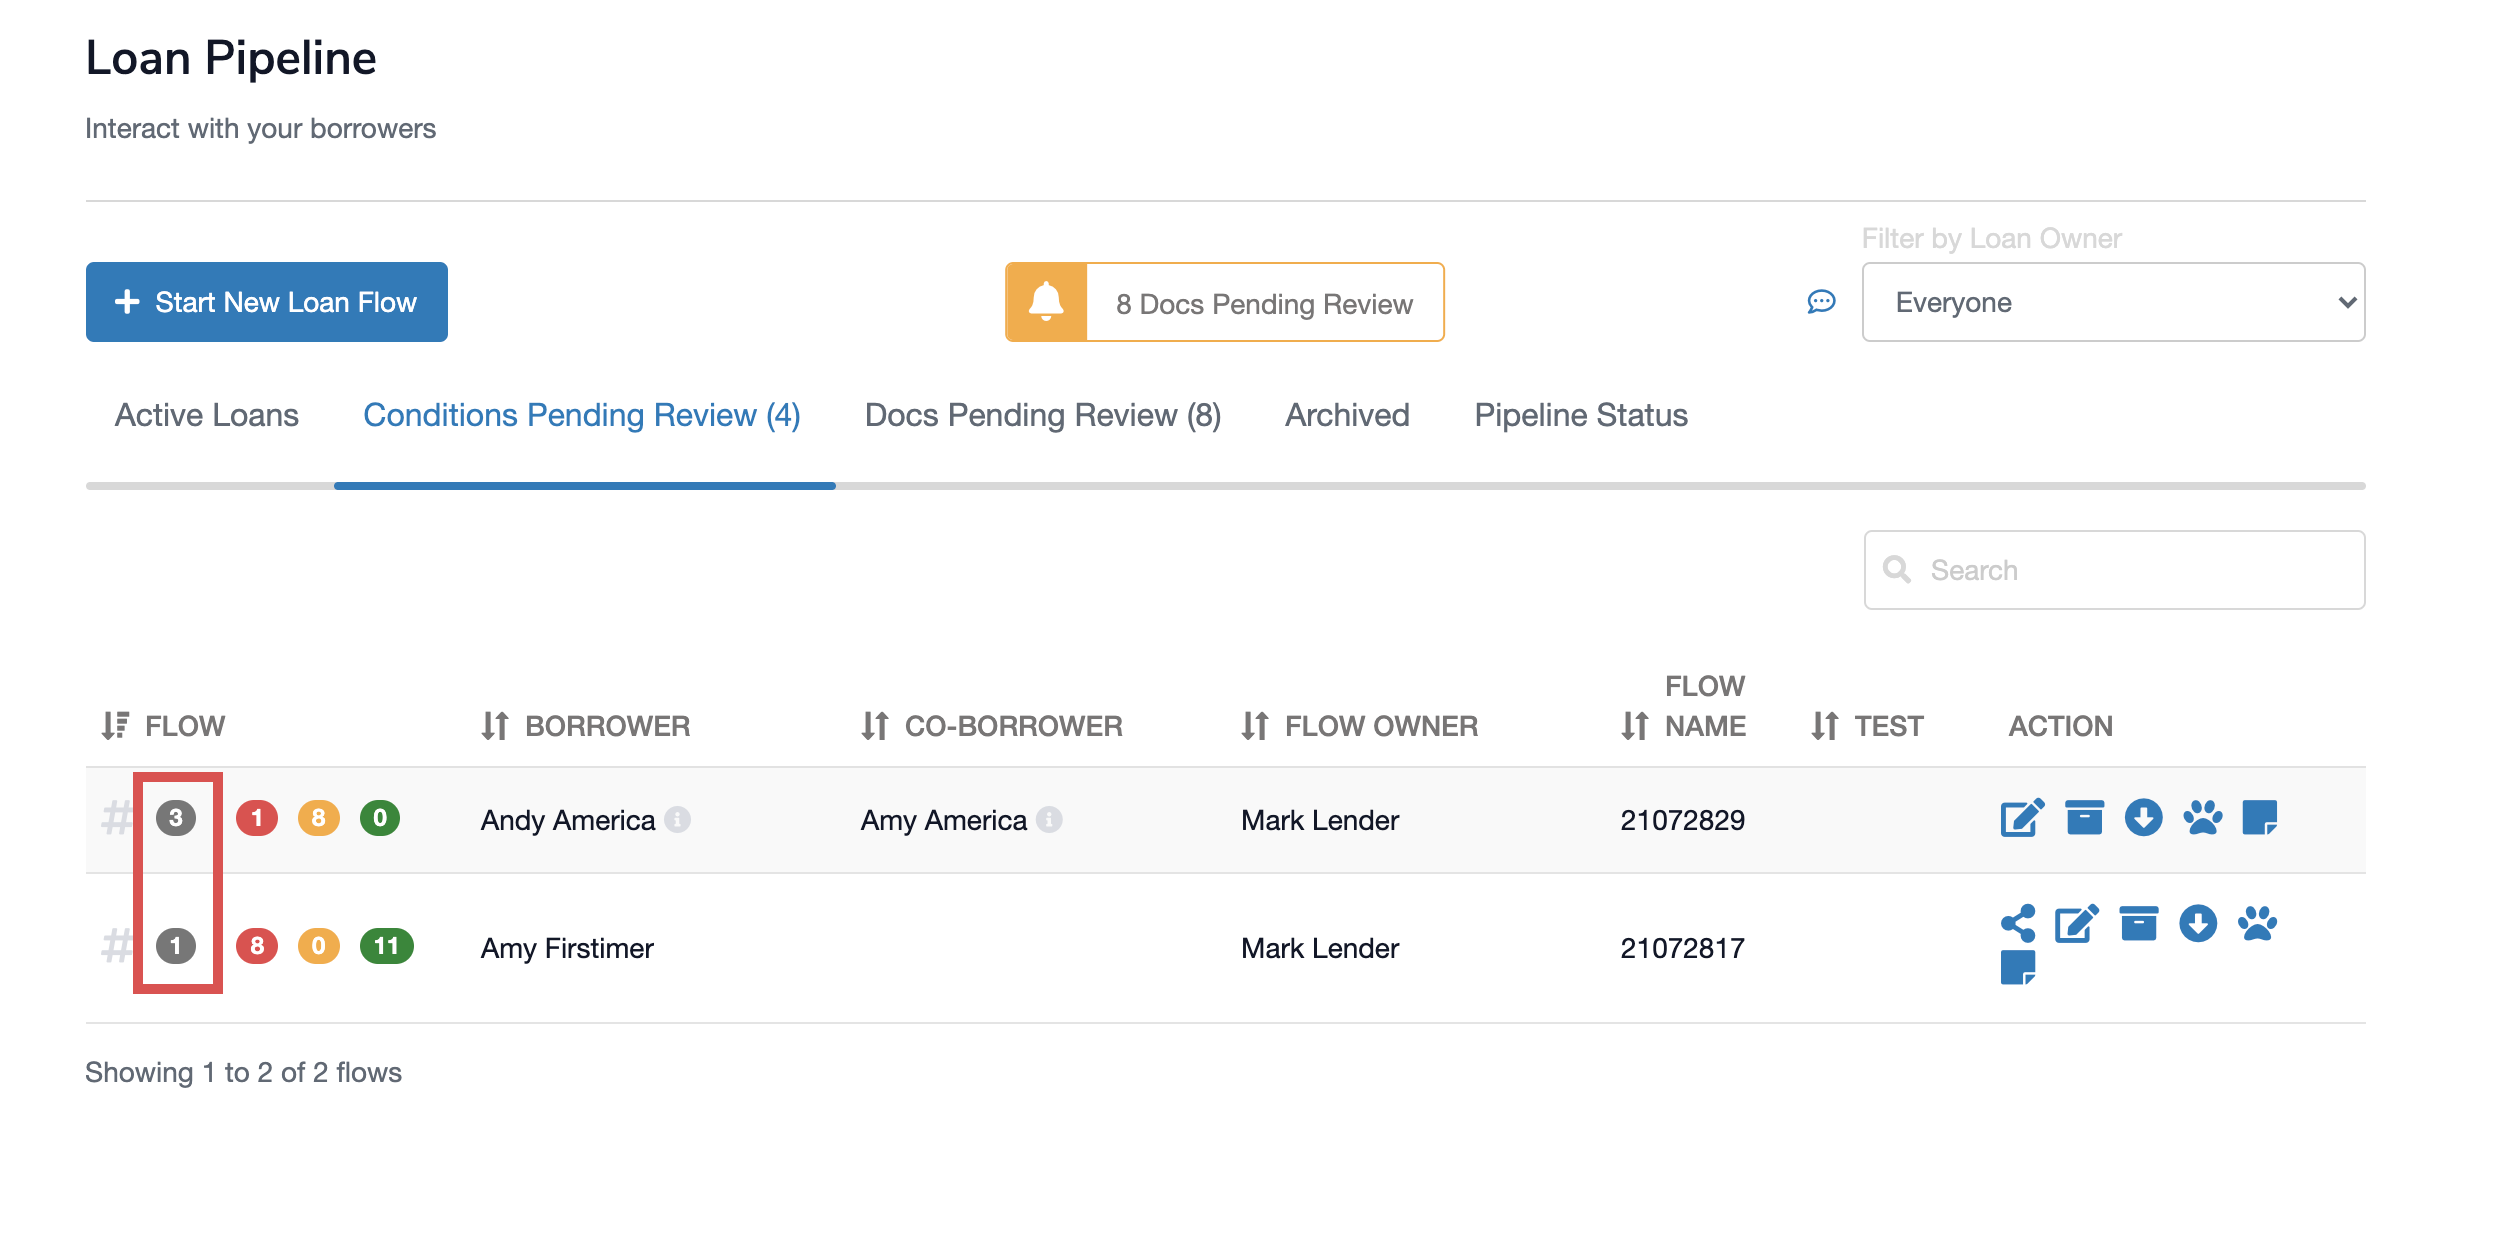The image size is (2504, 1238).
Task: Click the orange badge showing 8
Action: [x=318, y=818]
